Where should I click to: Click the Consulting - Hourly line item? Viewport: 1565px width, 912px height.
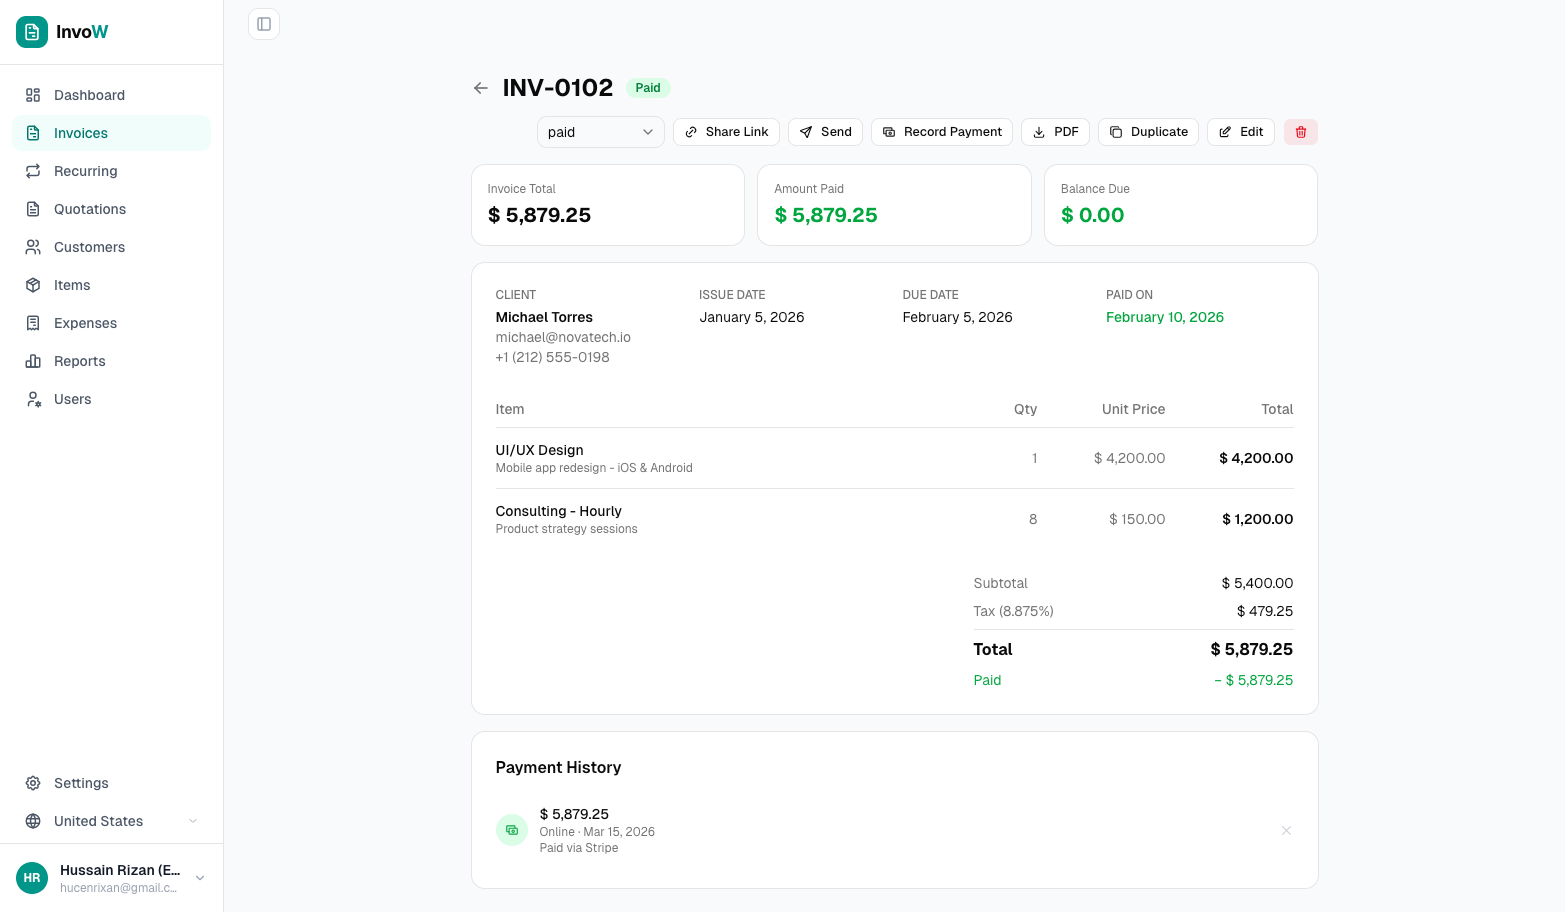894,519
